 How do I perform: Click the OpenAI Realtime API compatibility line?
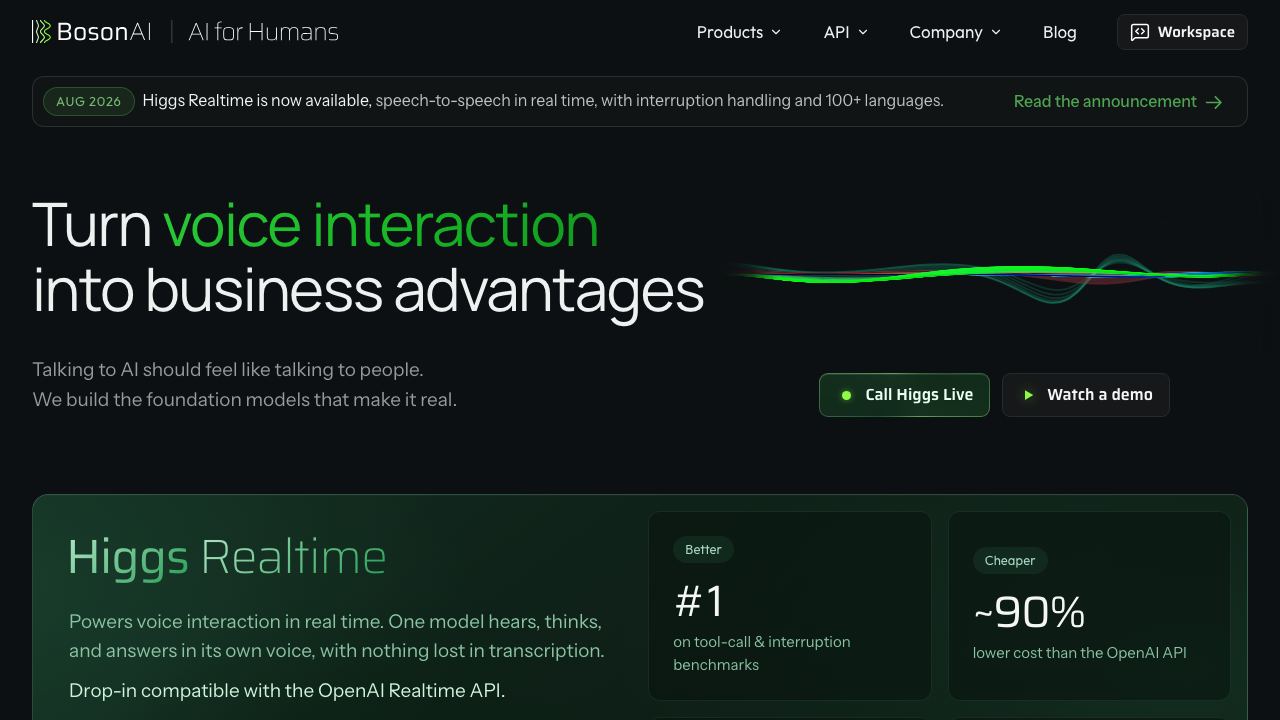click(x=287, y=690)
